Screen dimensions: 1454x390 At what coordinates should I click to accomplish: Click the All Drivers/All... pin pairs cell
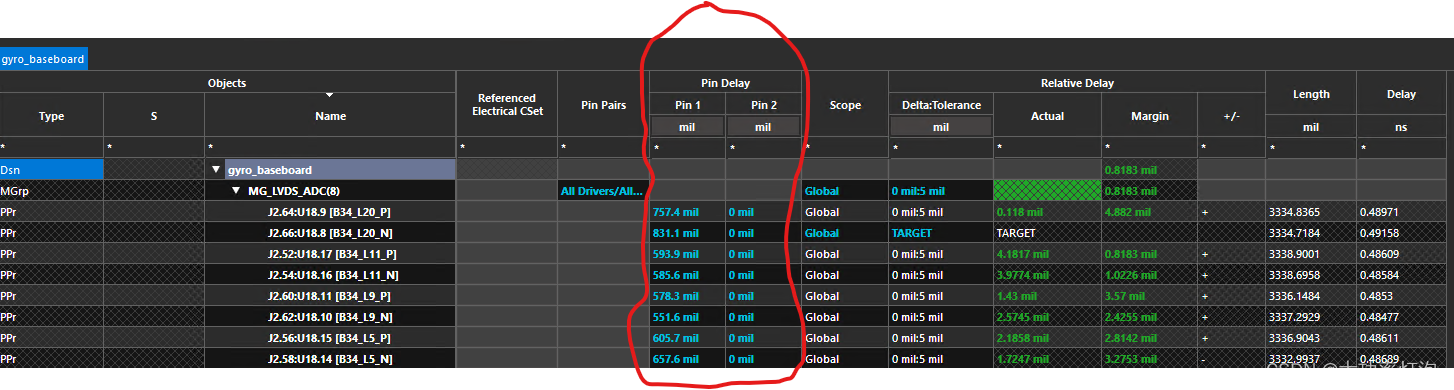click(x=603, y=191)
